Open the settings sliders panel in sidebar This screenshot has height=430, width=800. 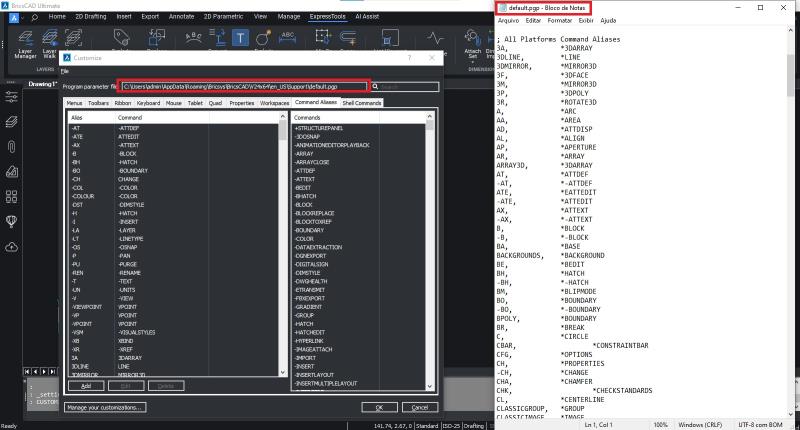pyautogui.click(x=12, y=96)
